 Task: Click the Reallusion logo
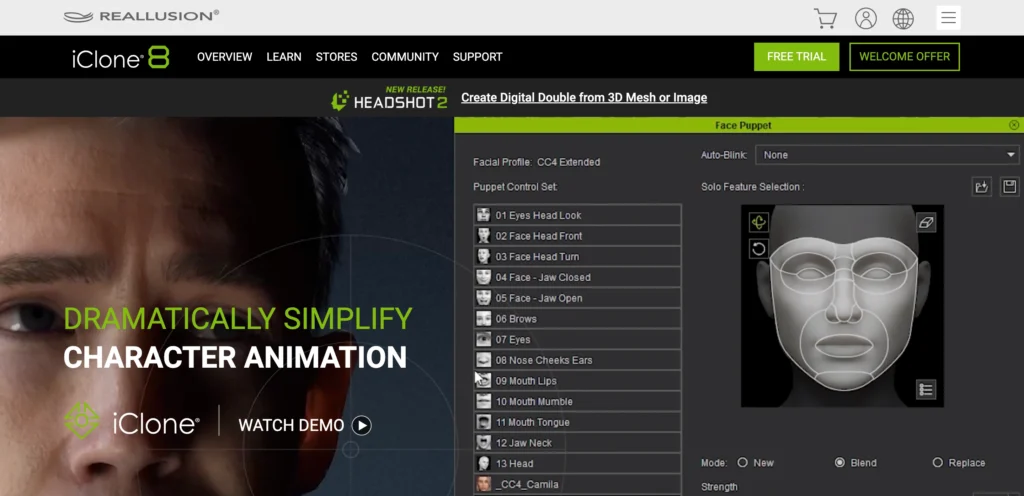click(x=141, y=16)
